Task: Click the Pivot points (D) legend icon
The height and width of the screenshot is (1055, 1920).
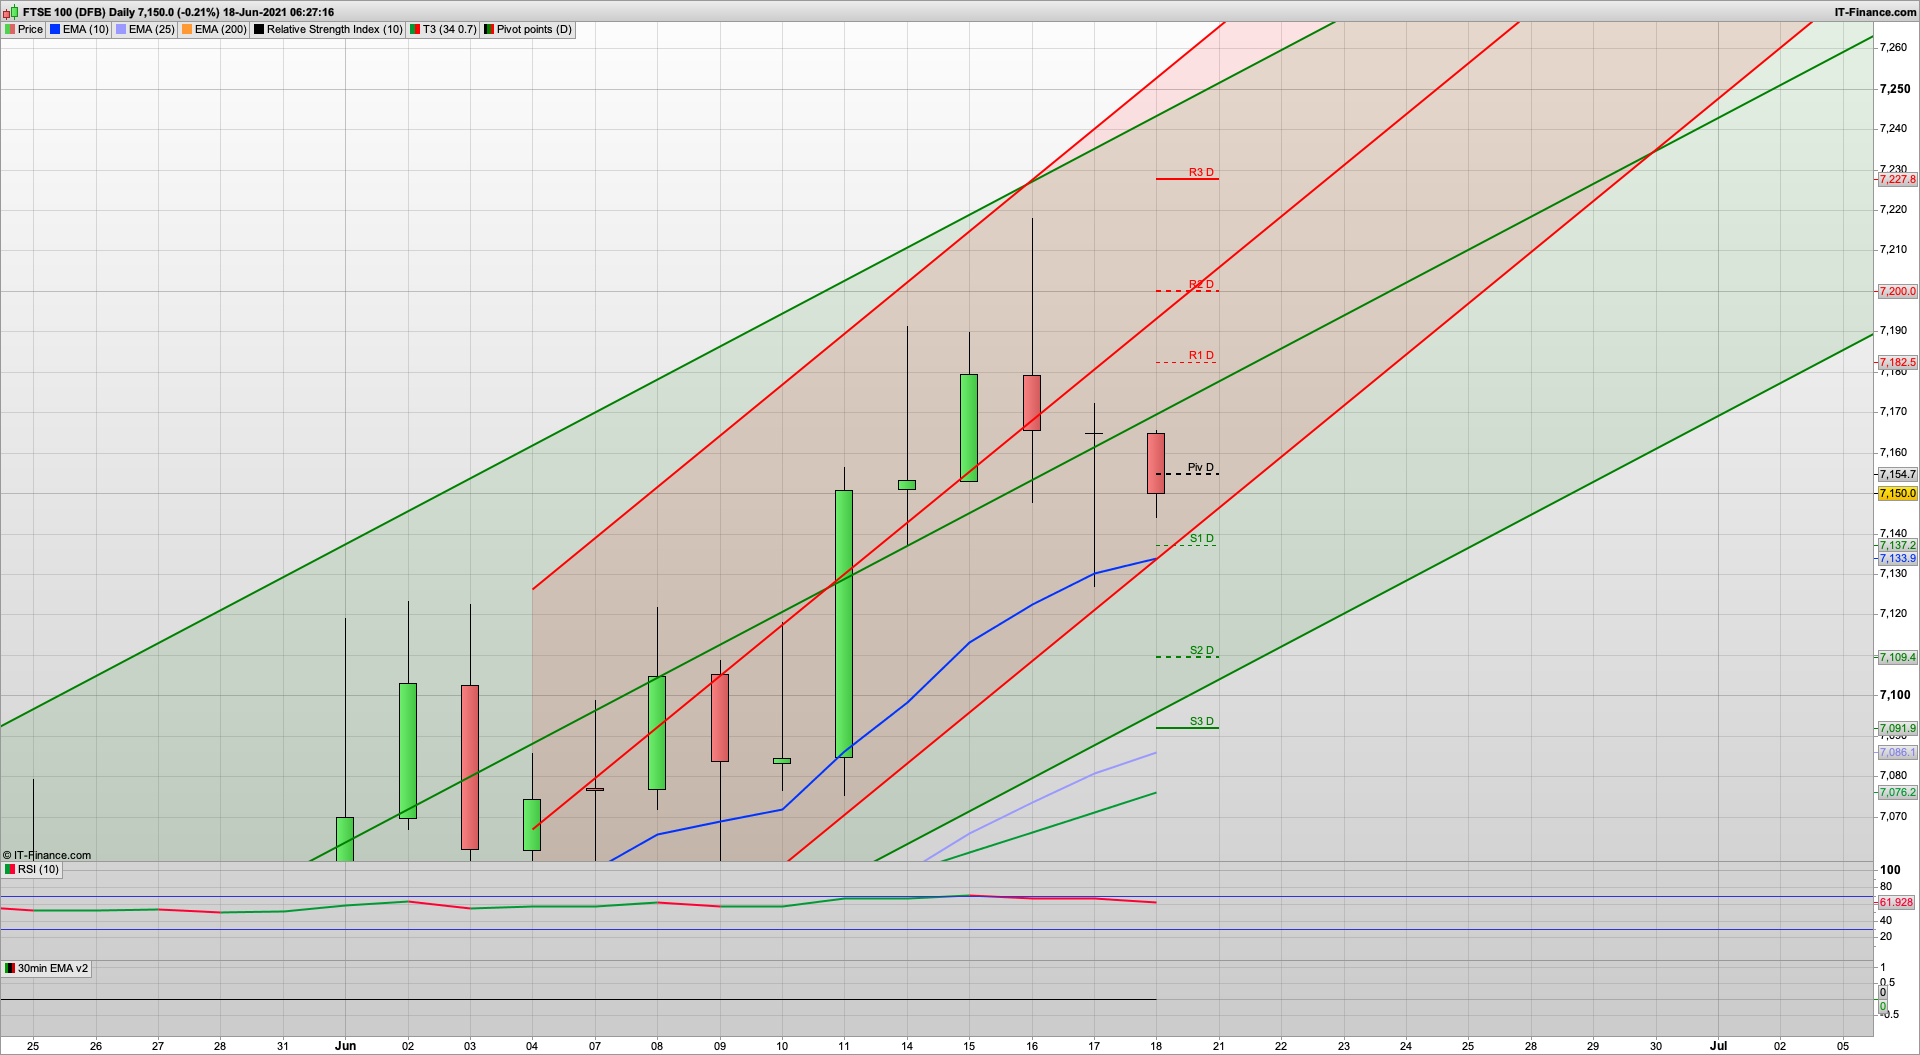Action: pos(489,29)
